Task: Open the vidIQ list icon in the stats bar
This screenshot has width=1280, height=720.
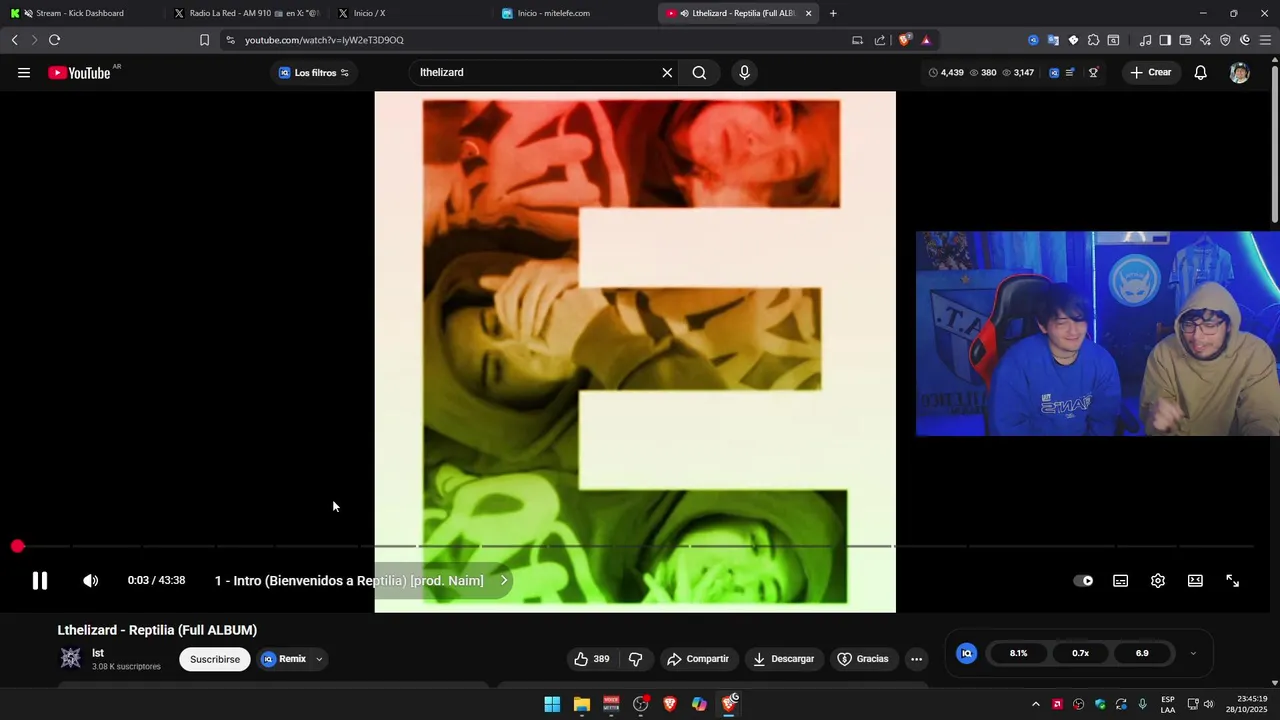Action: tap(1070, 73)
